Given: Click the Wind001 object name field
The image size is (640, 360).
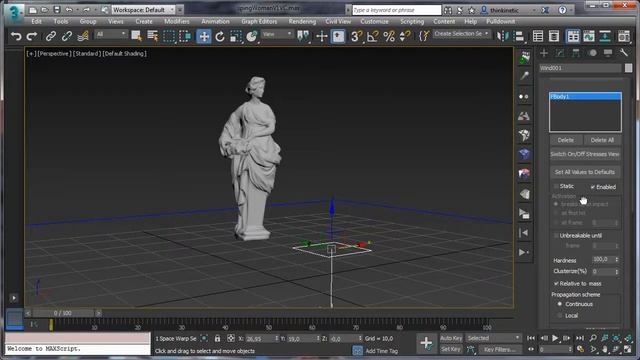Looking at the screenshot, I should 580,68.
